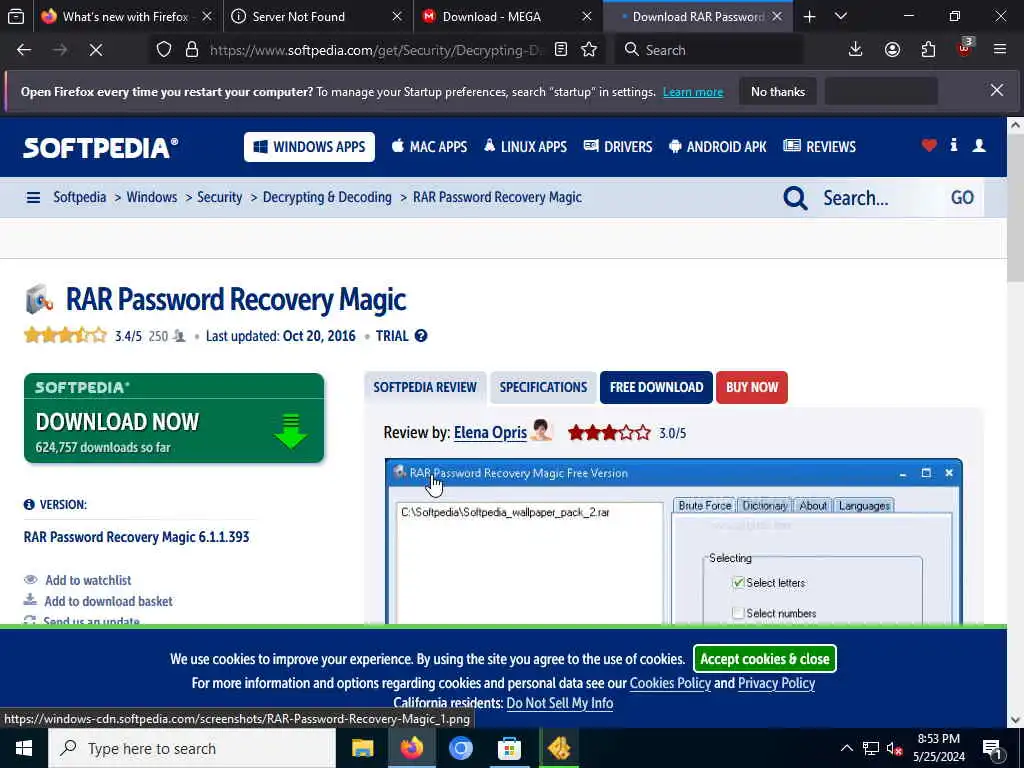Go back with the browser back arrow
The image size is (1024, 768).
click(x=24, y=50)
